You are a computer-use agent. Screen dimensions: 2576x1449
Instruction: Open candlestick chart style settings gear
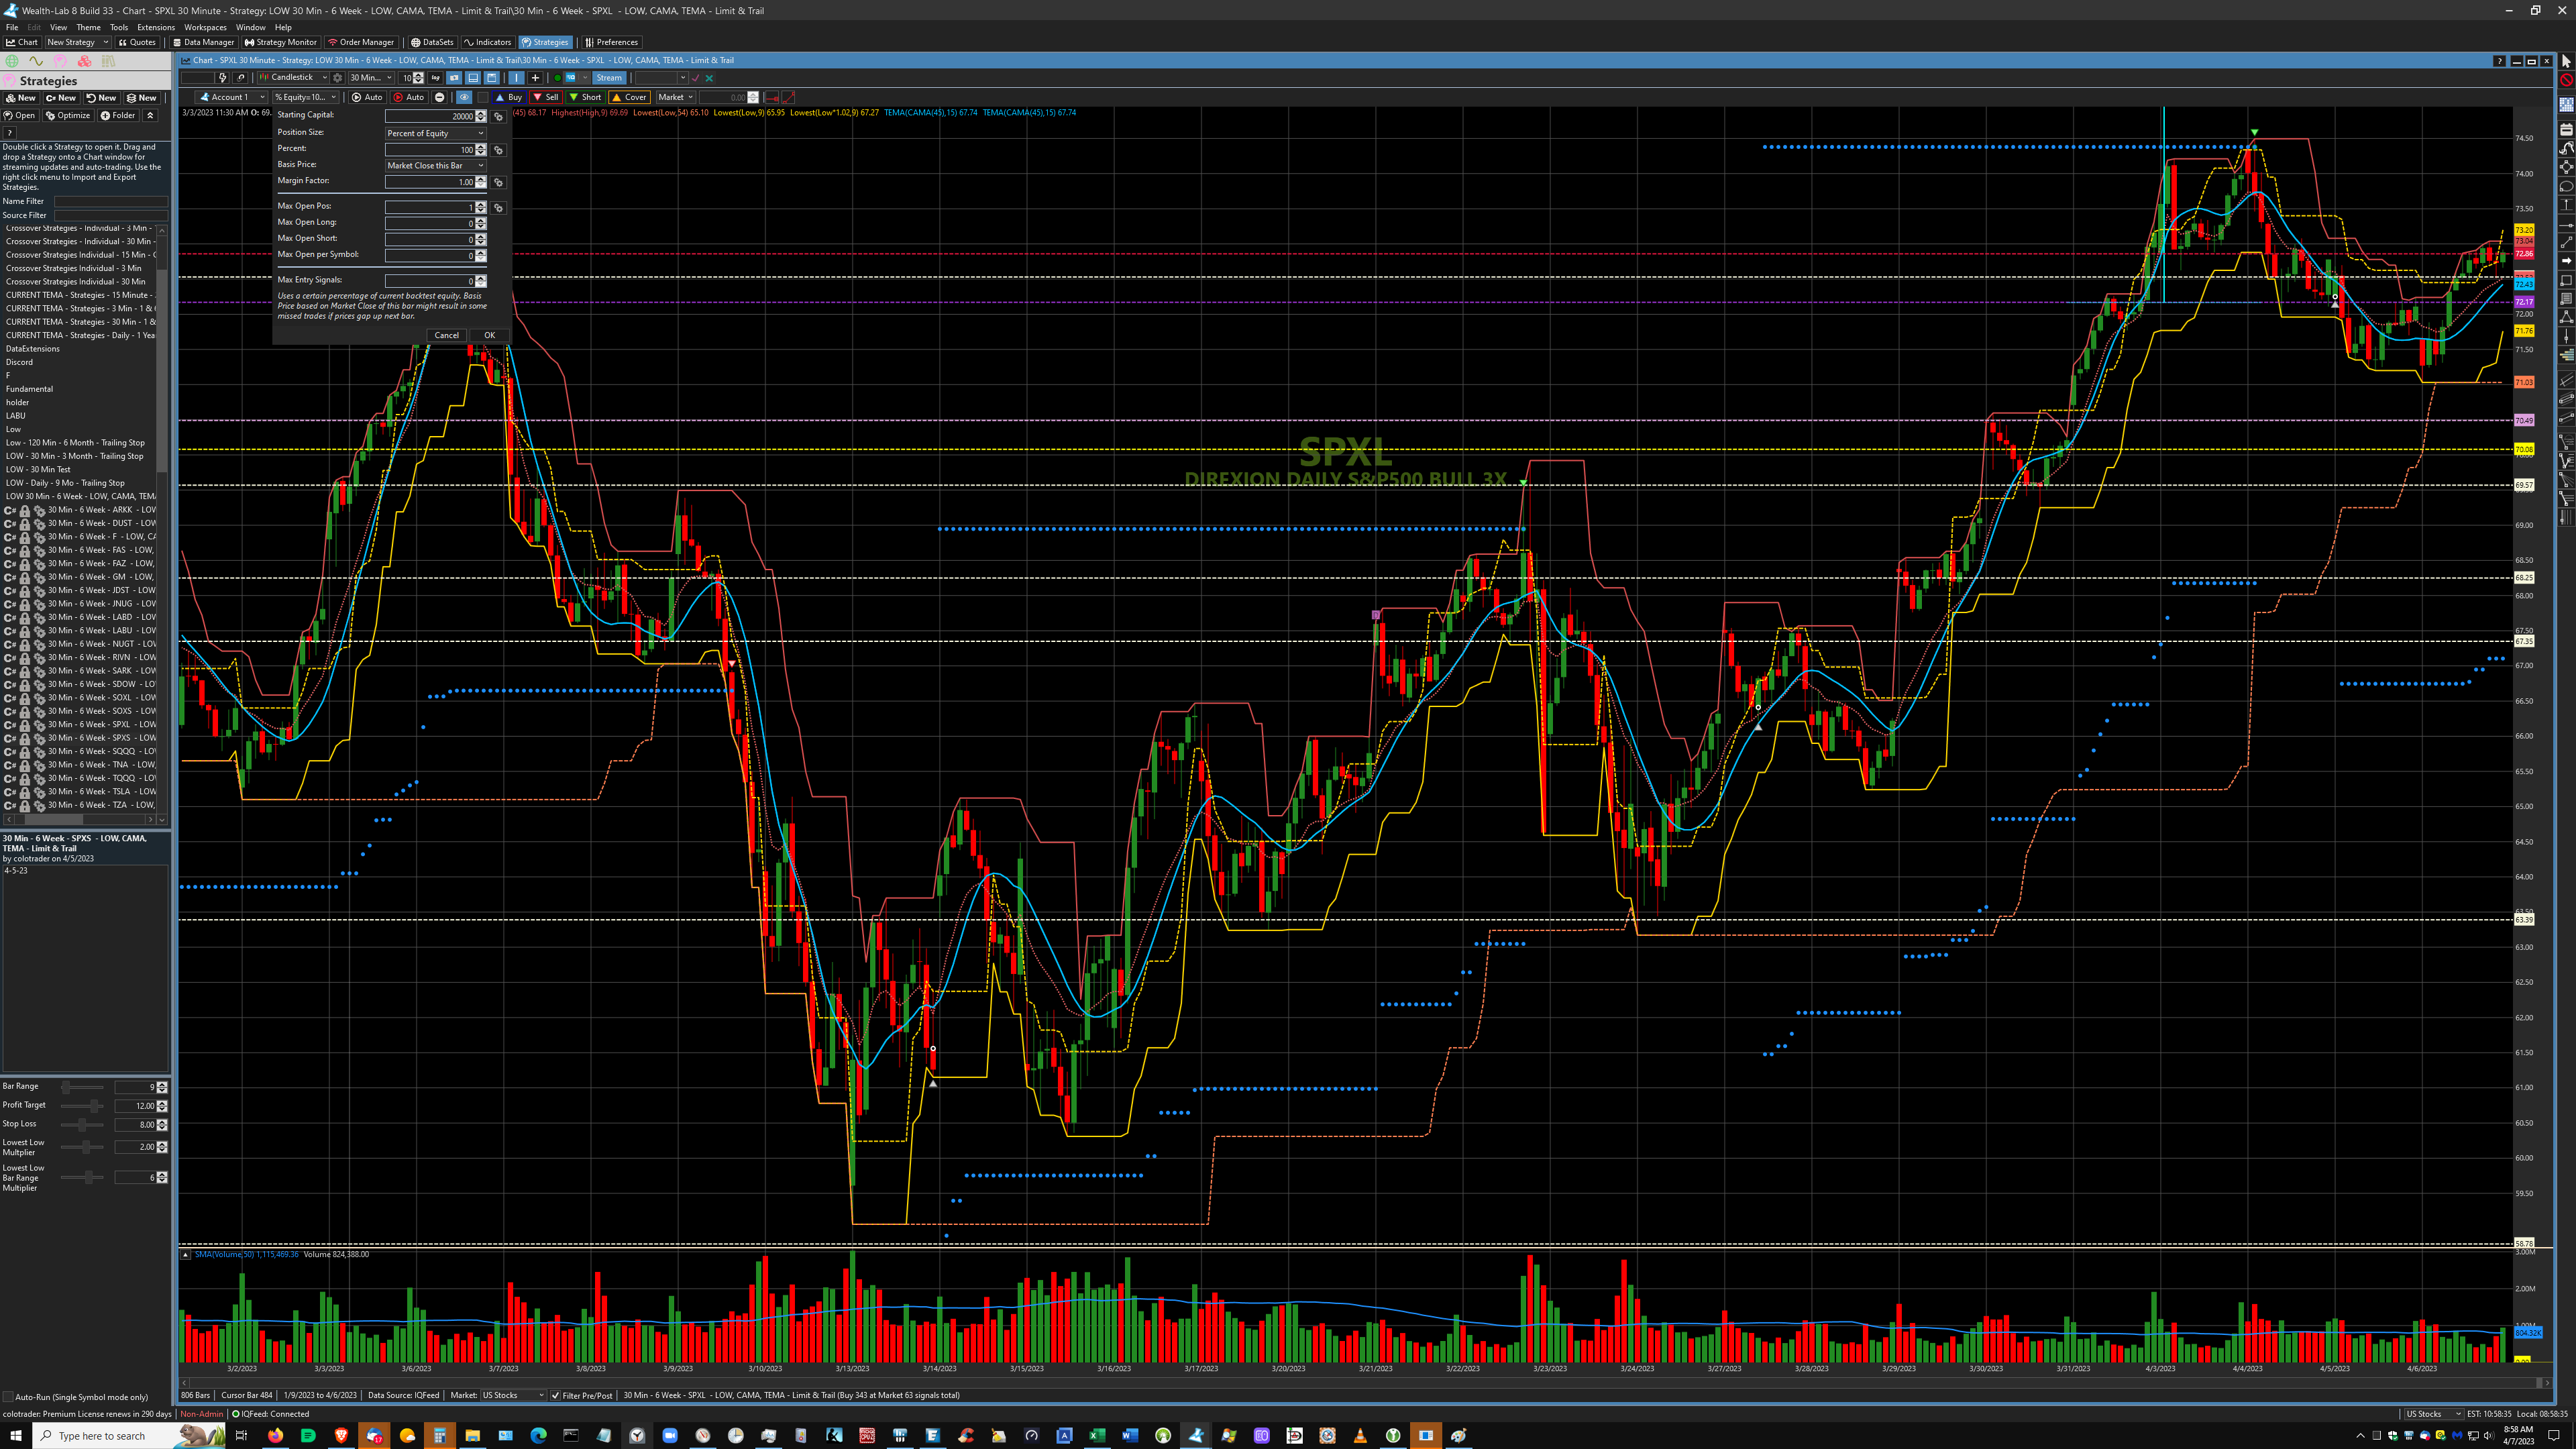338,78
